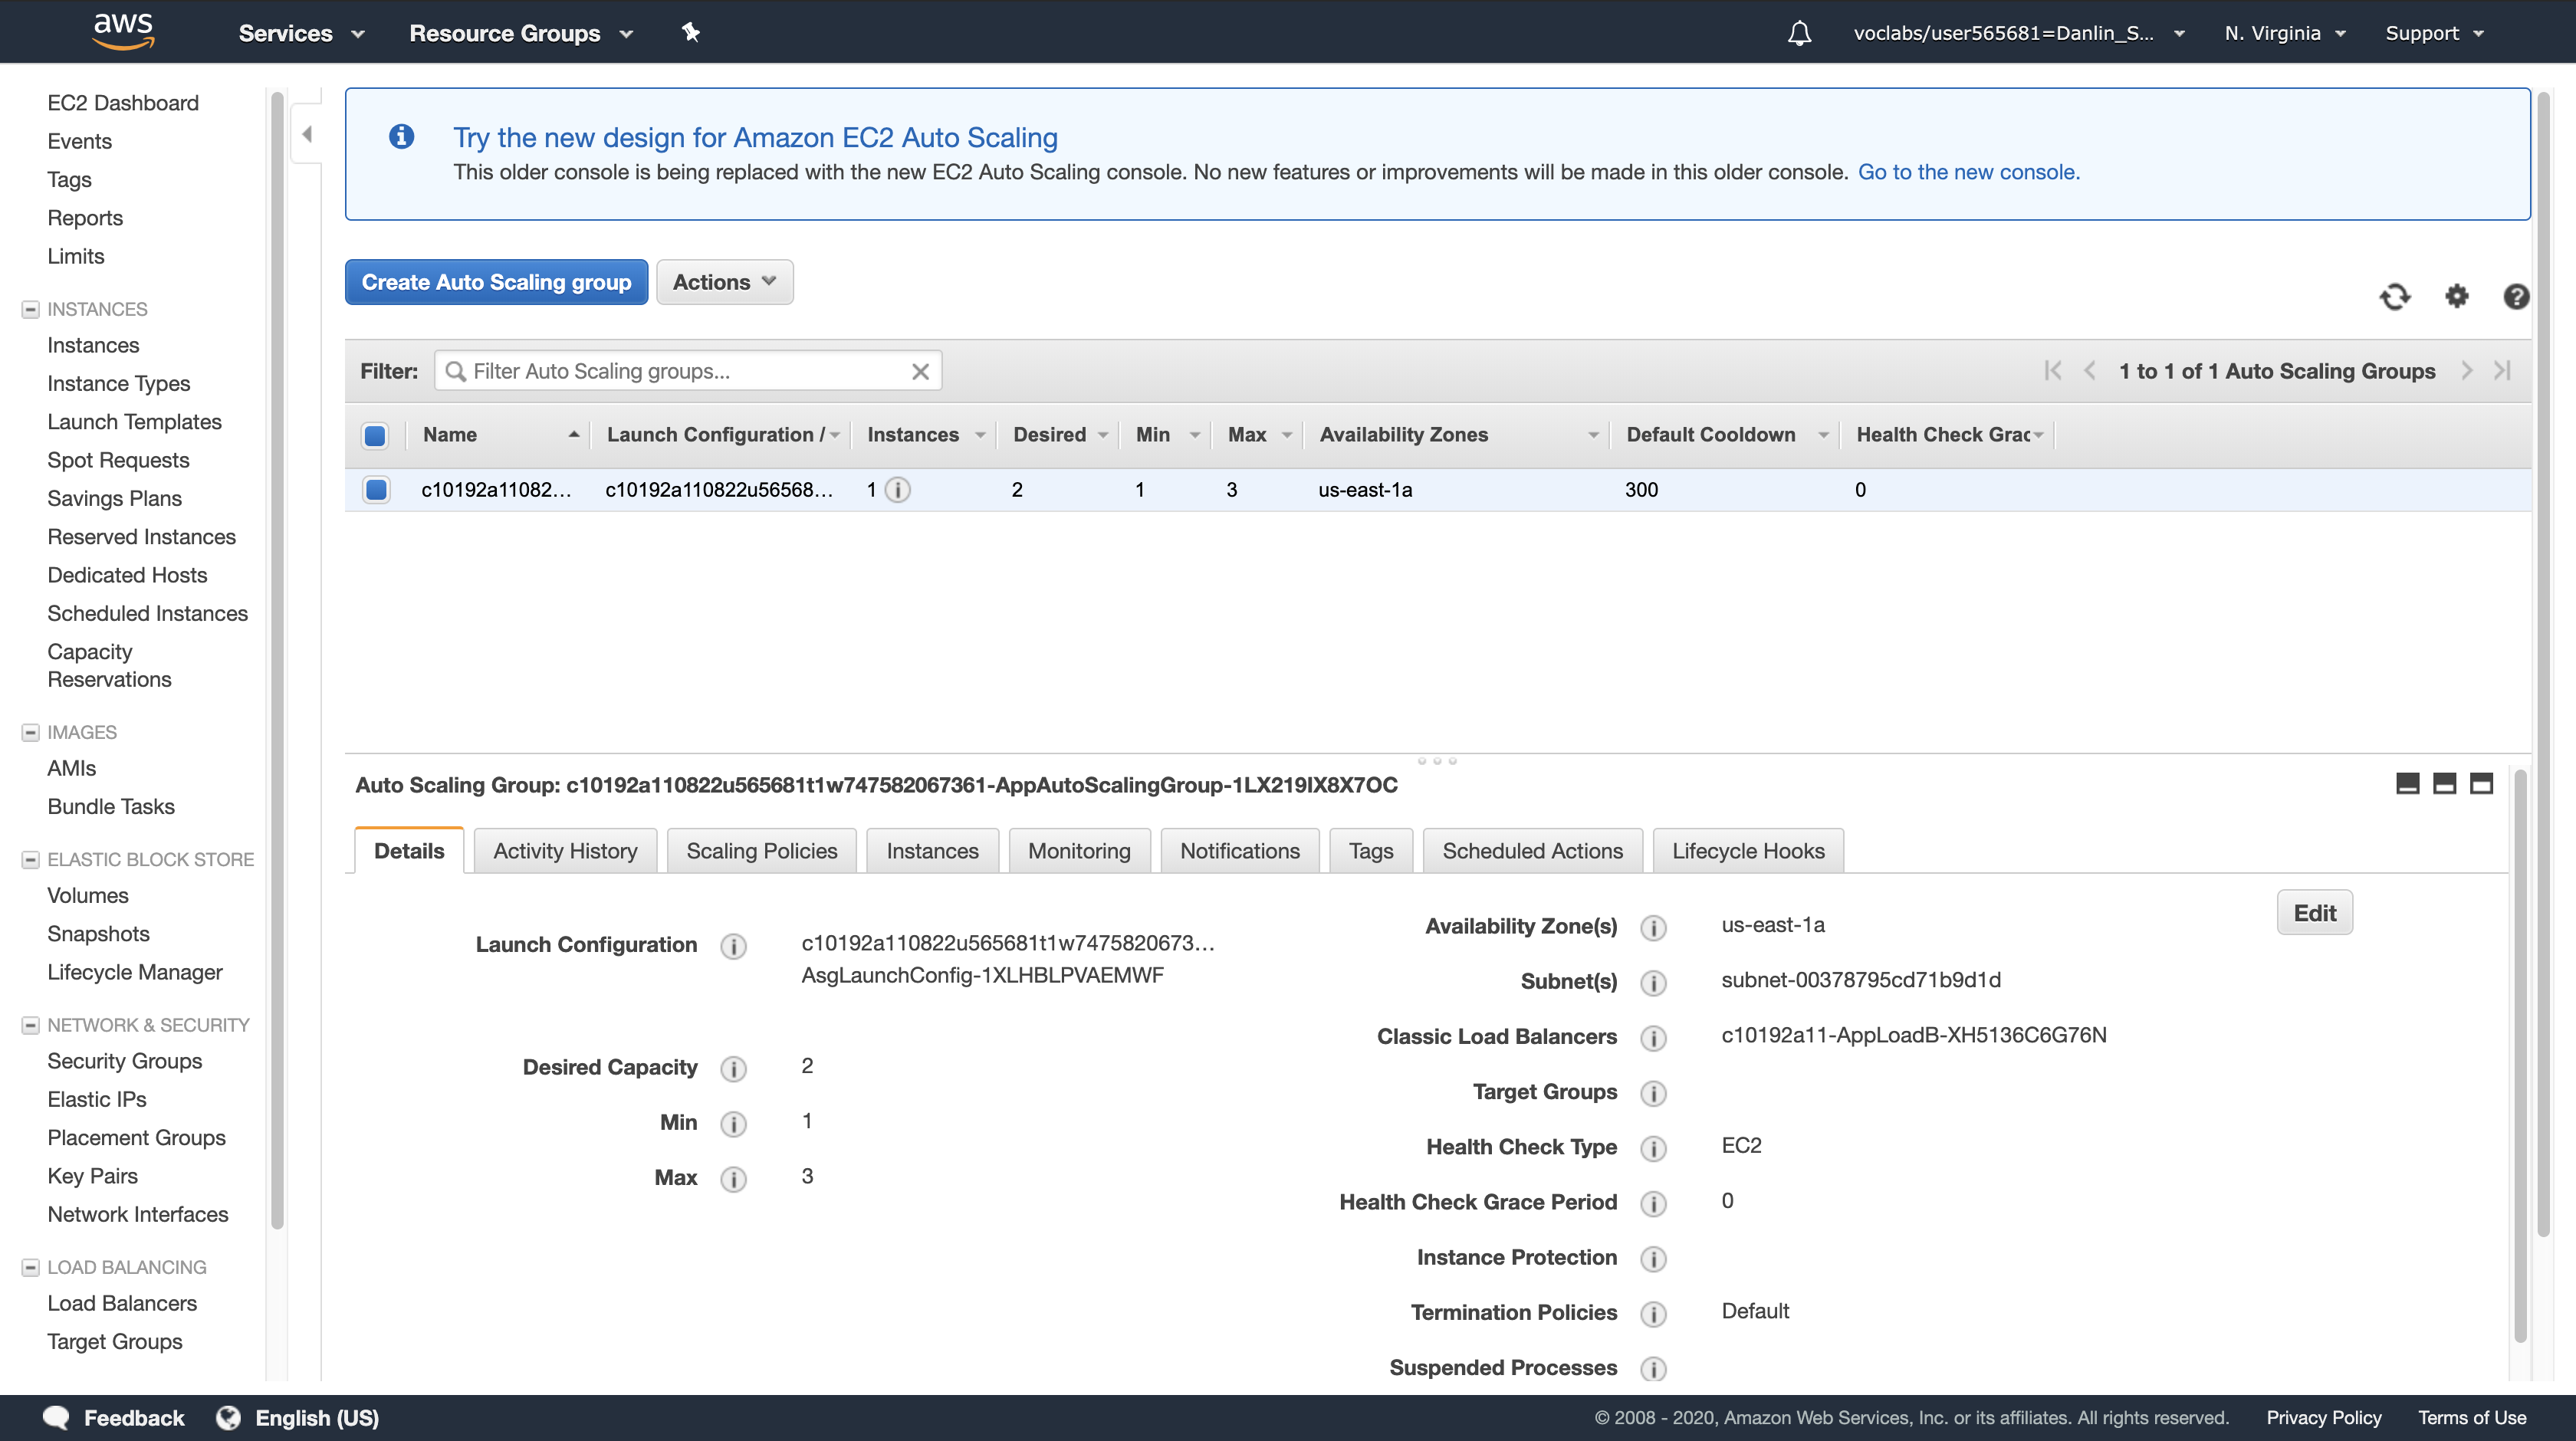Viewport: 2576px width, 1441px height.
Task: Toggle the select-all checkbox in table header
Action: coord(375,435)
